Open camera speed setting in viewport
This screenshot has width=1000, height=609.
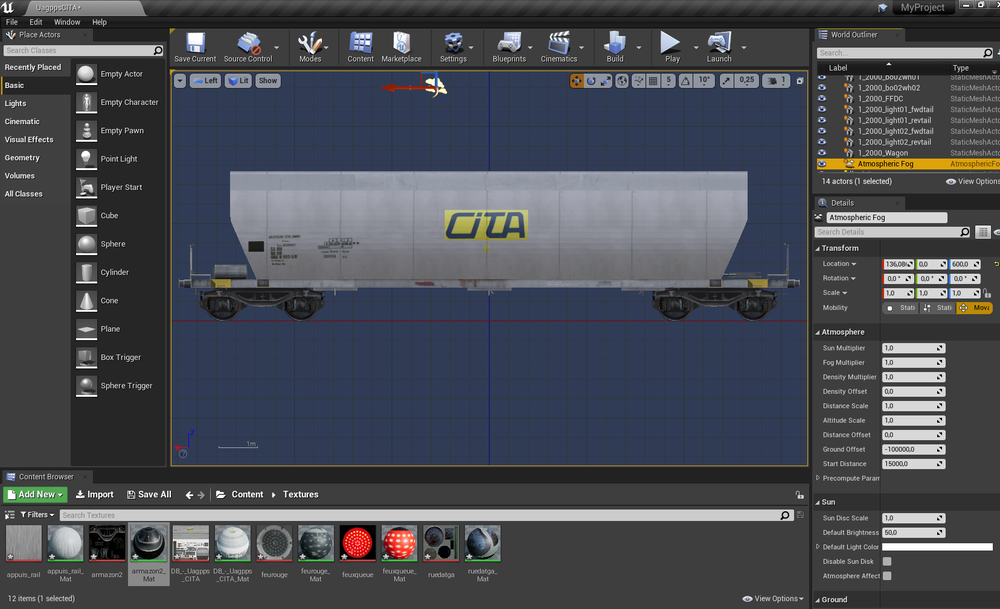[776, 81]
